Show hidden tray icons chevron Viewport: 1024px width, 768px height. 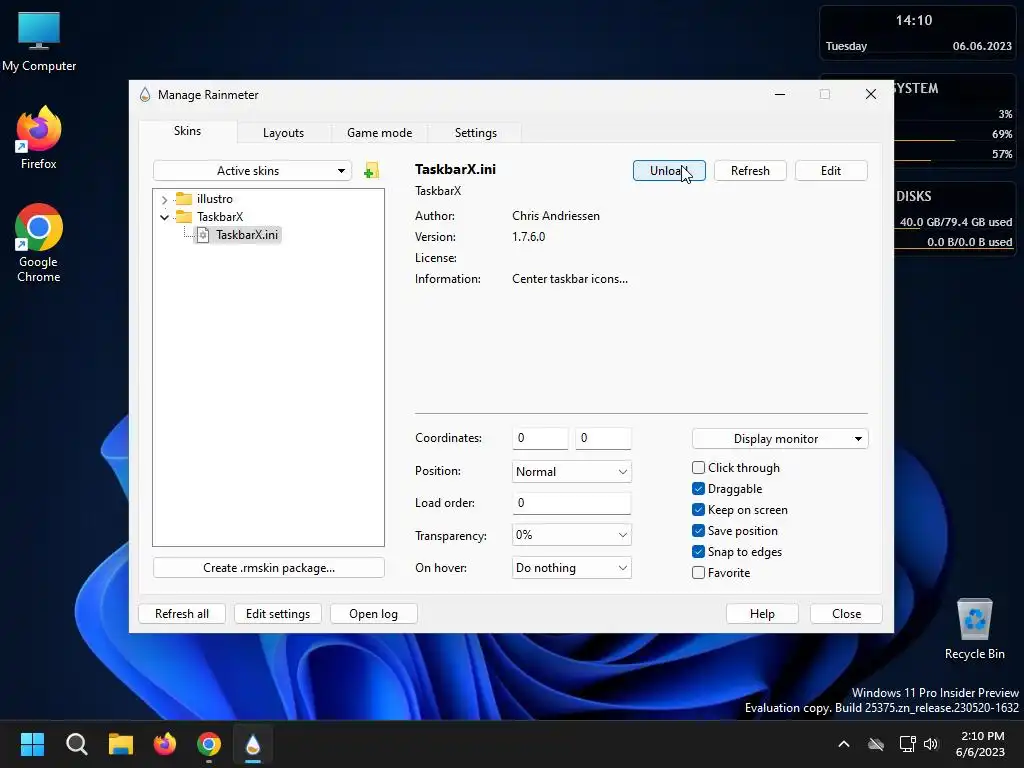[844, 744]
